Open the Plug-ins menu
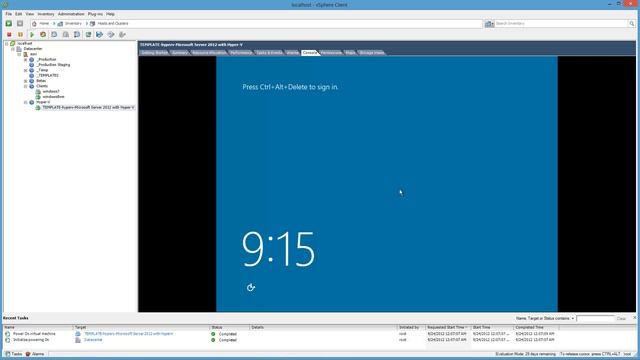640x360 pixels. coord(96,14)
